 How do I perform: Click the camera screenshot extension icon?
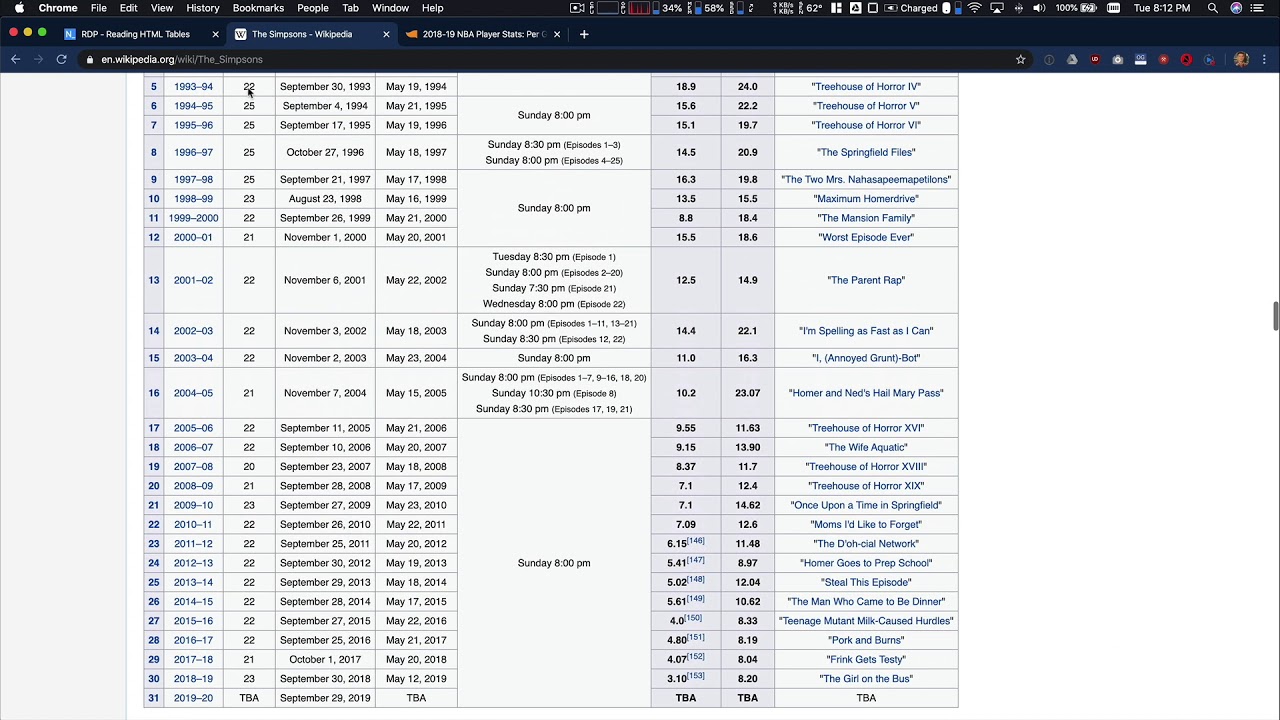[1117, 59]
